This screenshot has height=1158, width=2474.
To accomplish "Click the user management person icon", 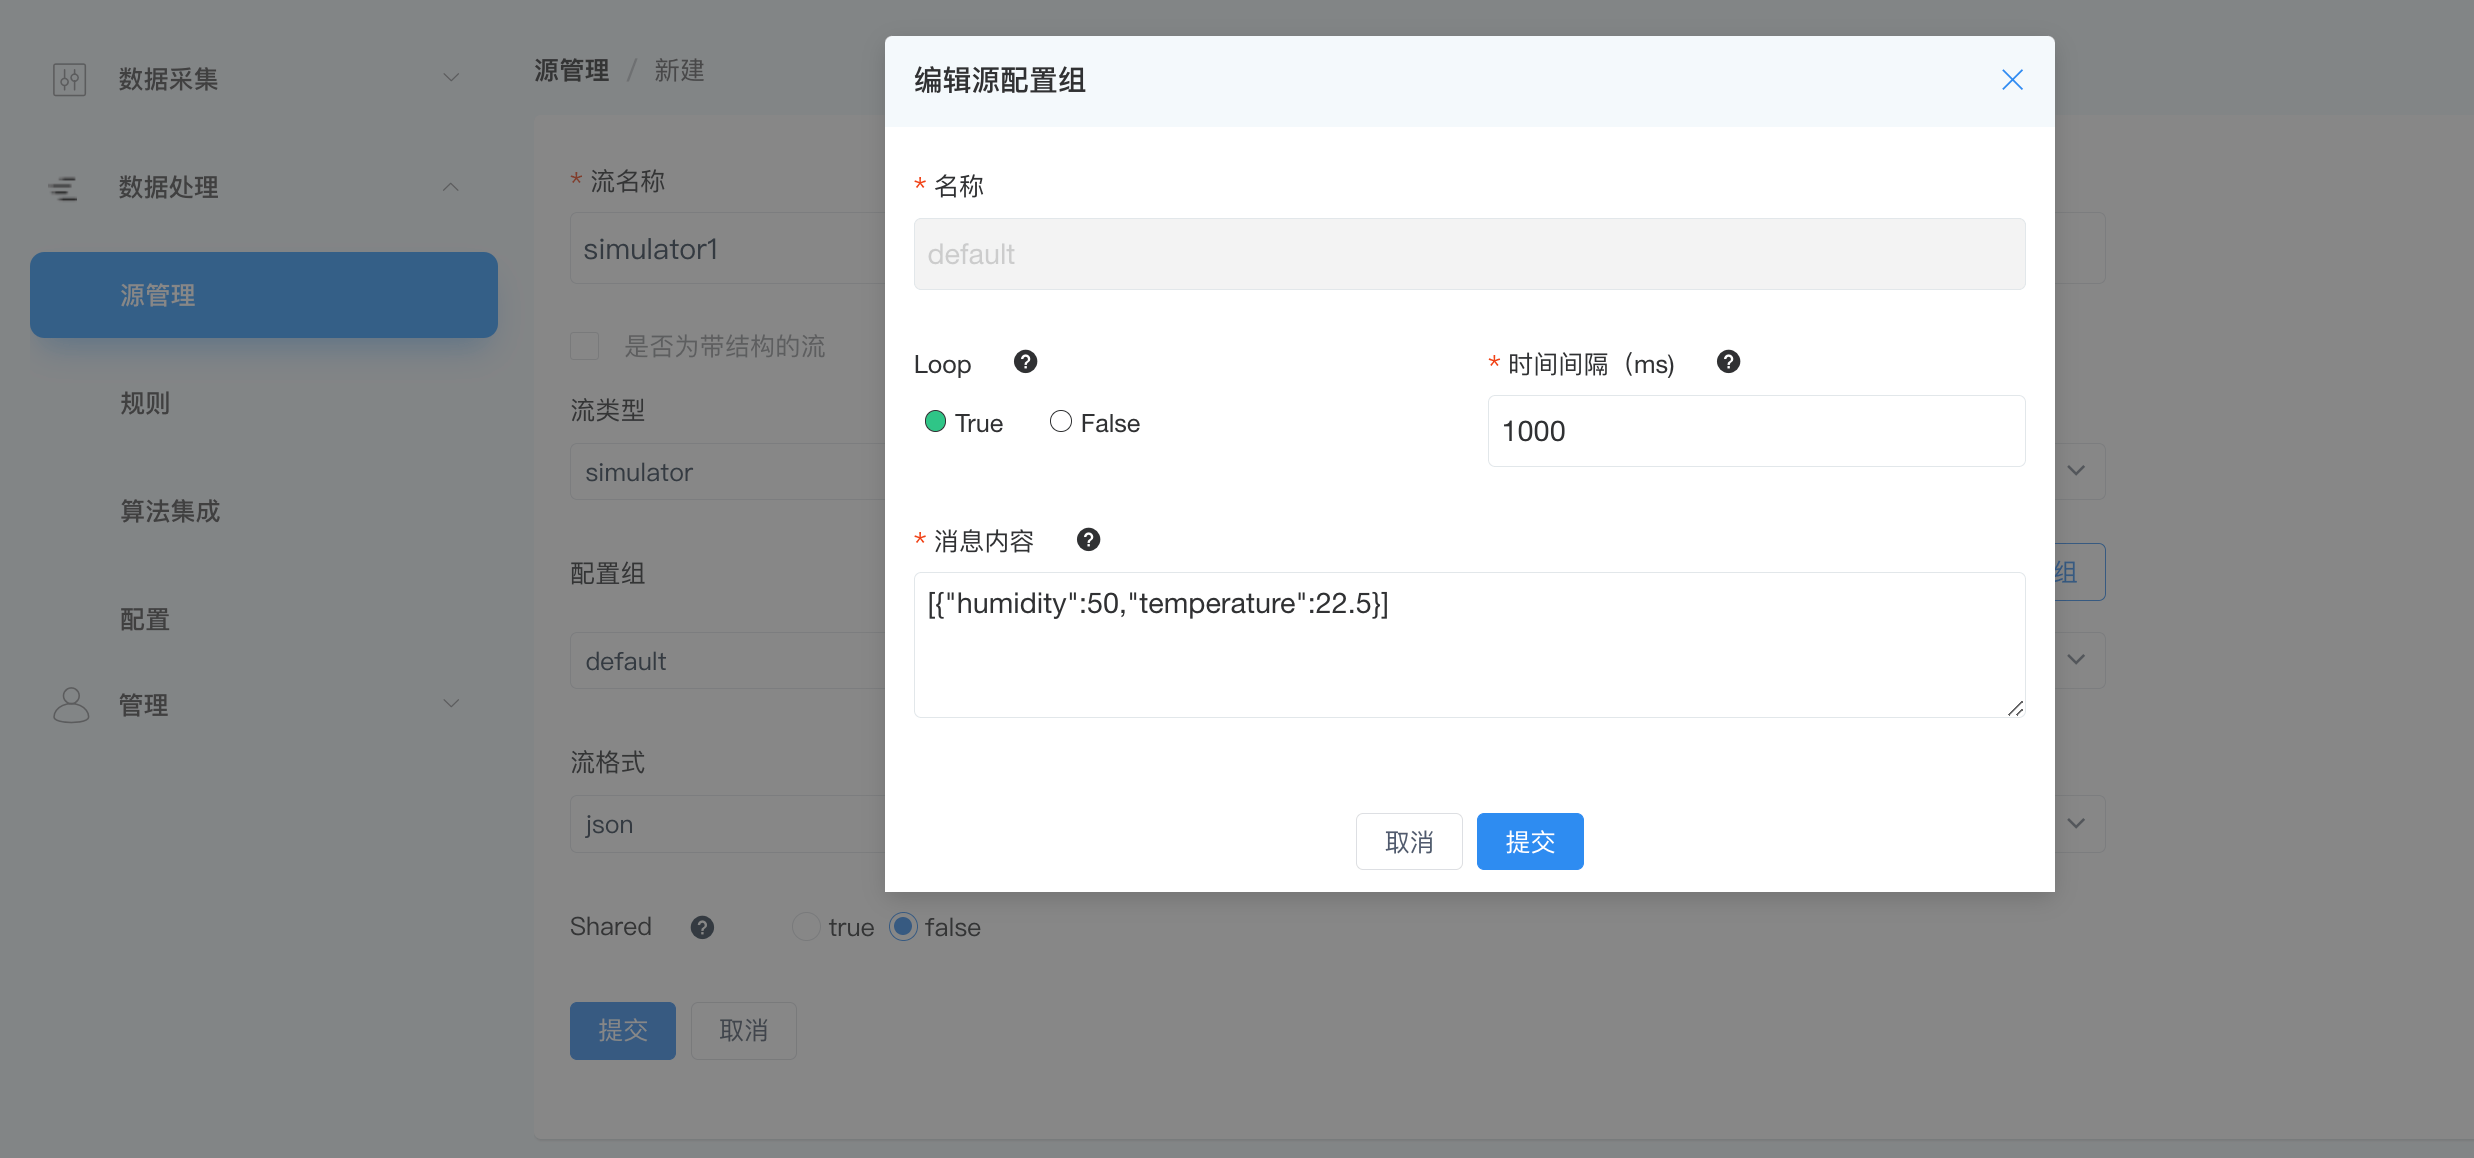I will tap(70, 705).
